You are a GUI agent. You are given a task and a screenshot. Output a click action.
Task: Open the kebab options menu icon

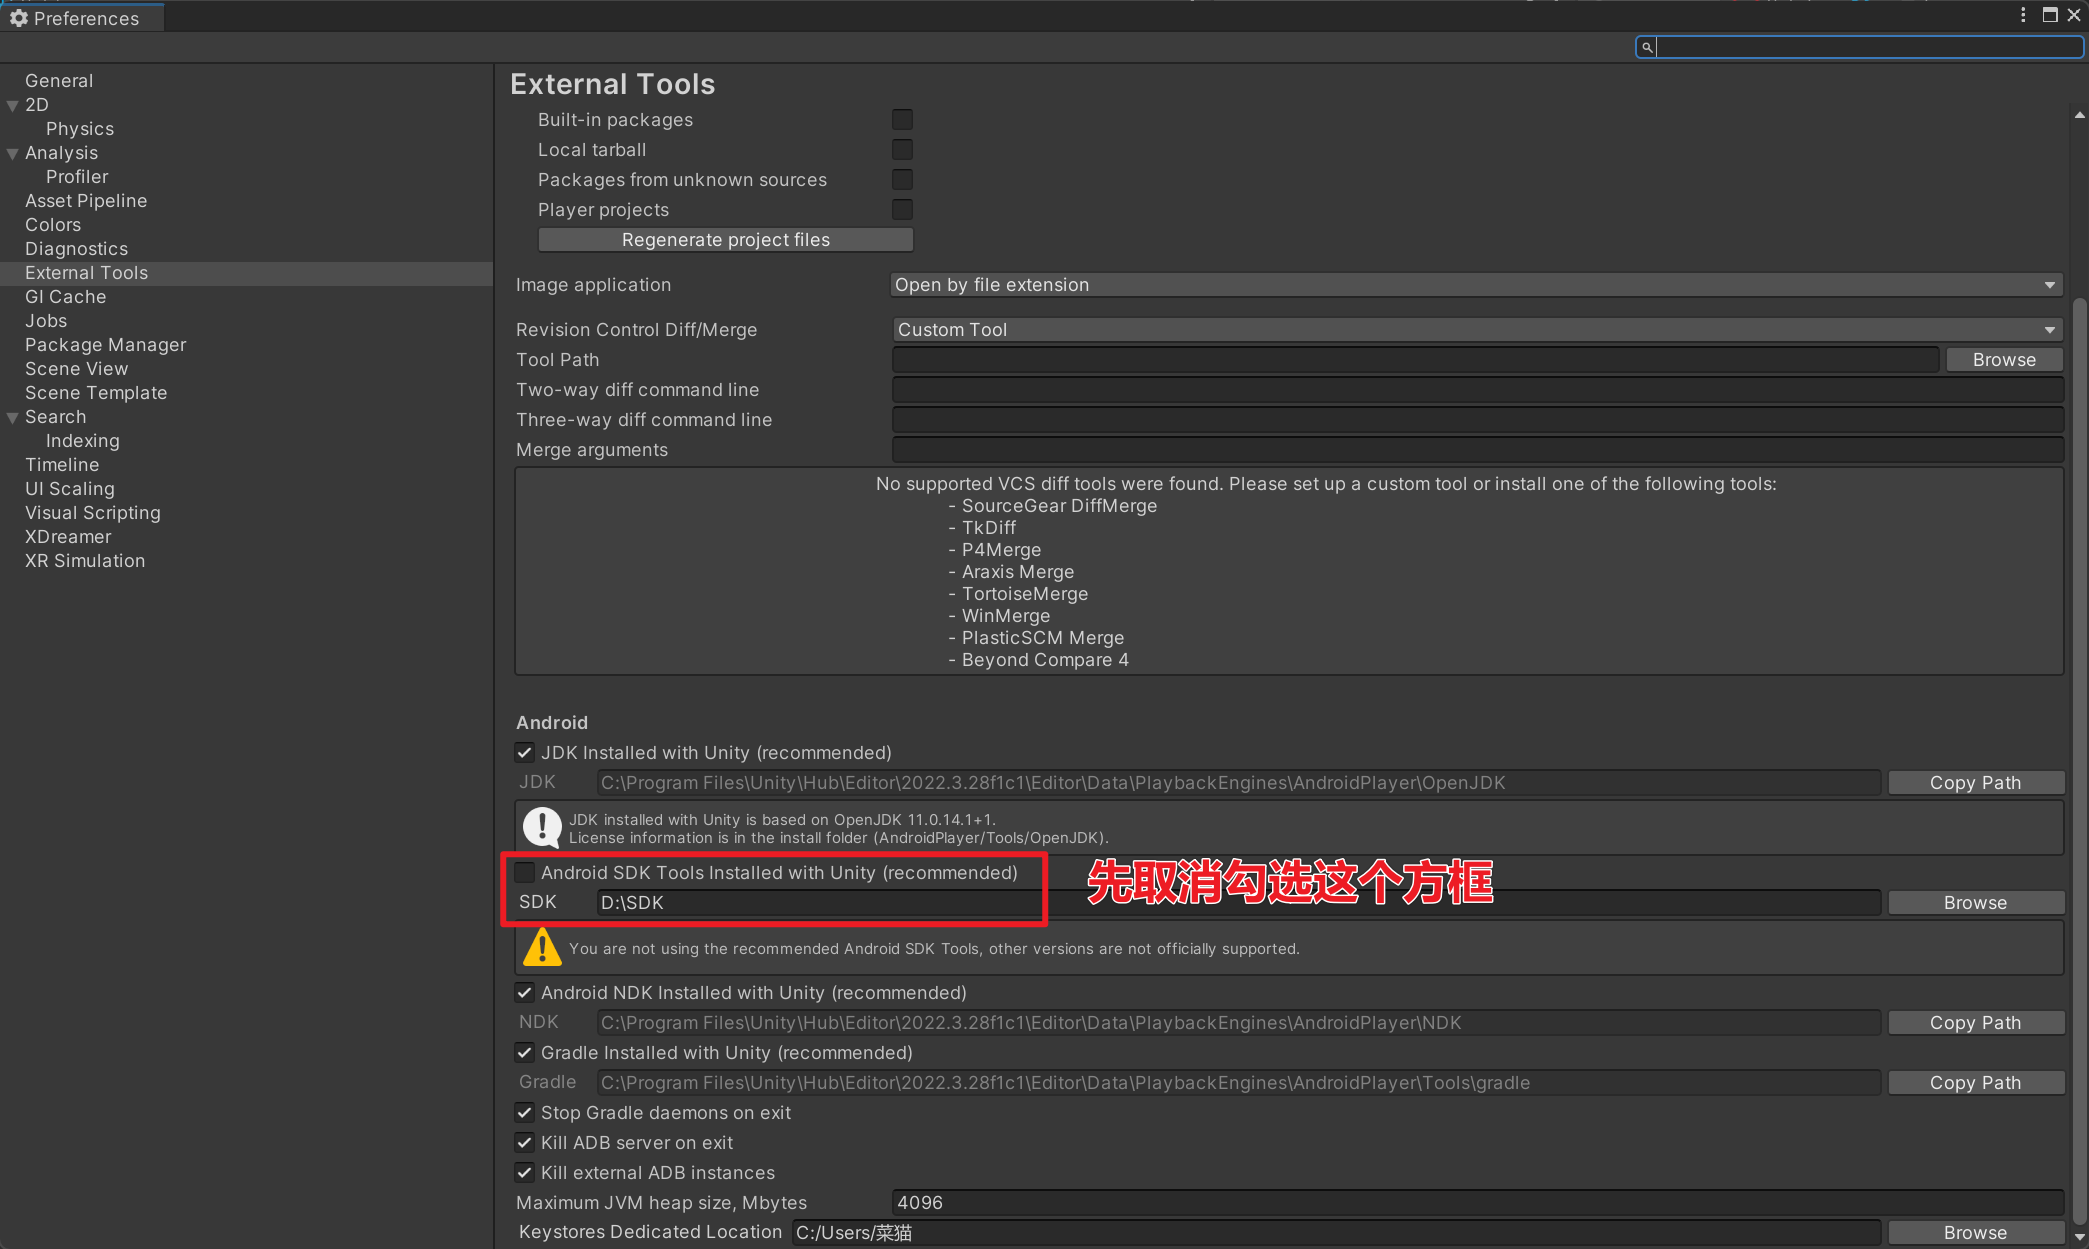2022,15
